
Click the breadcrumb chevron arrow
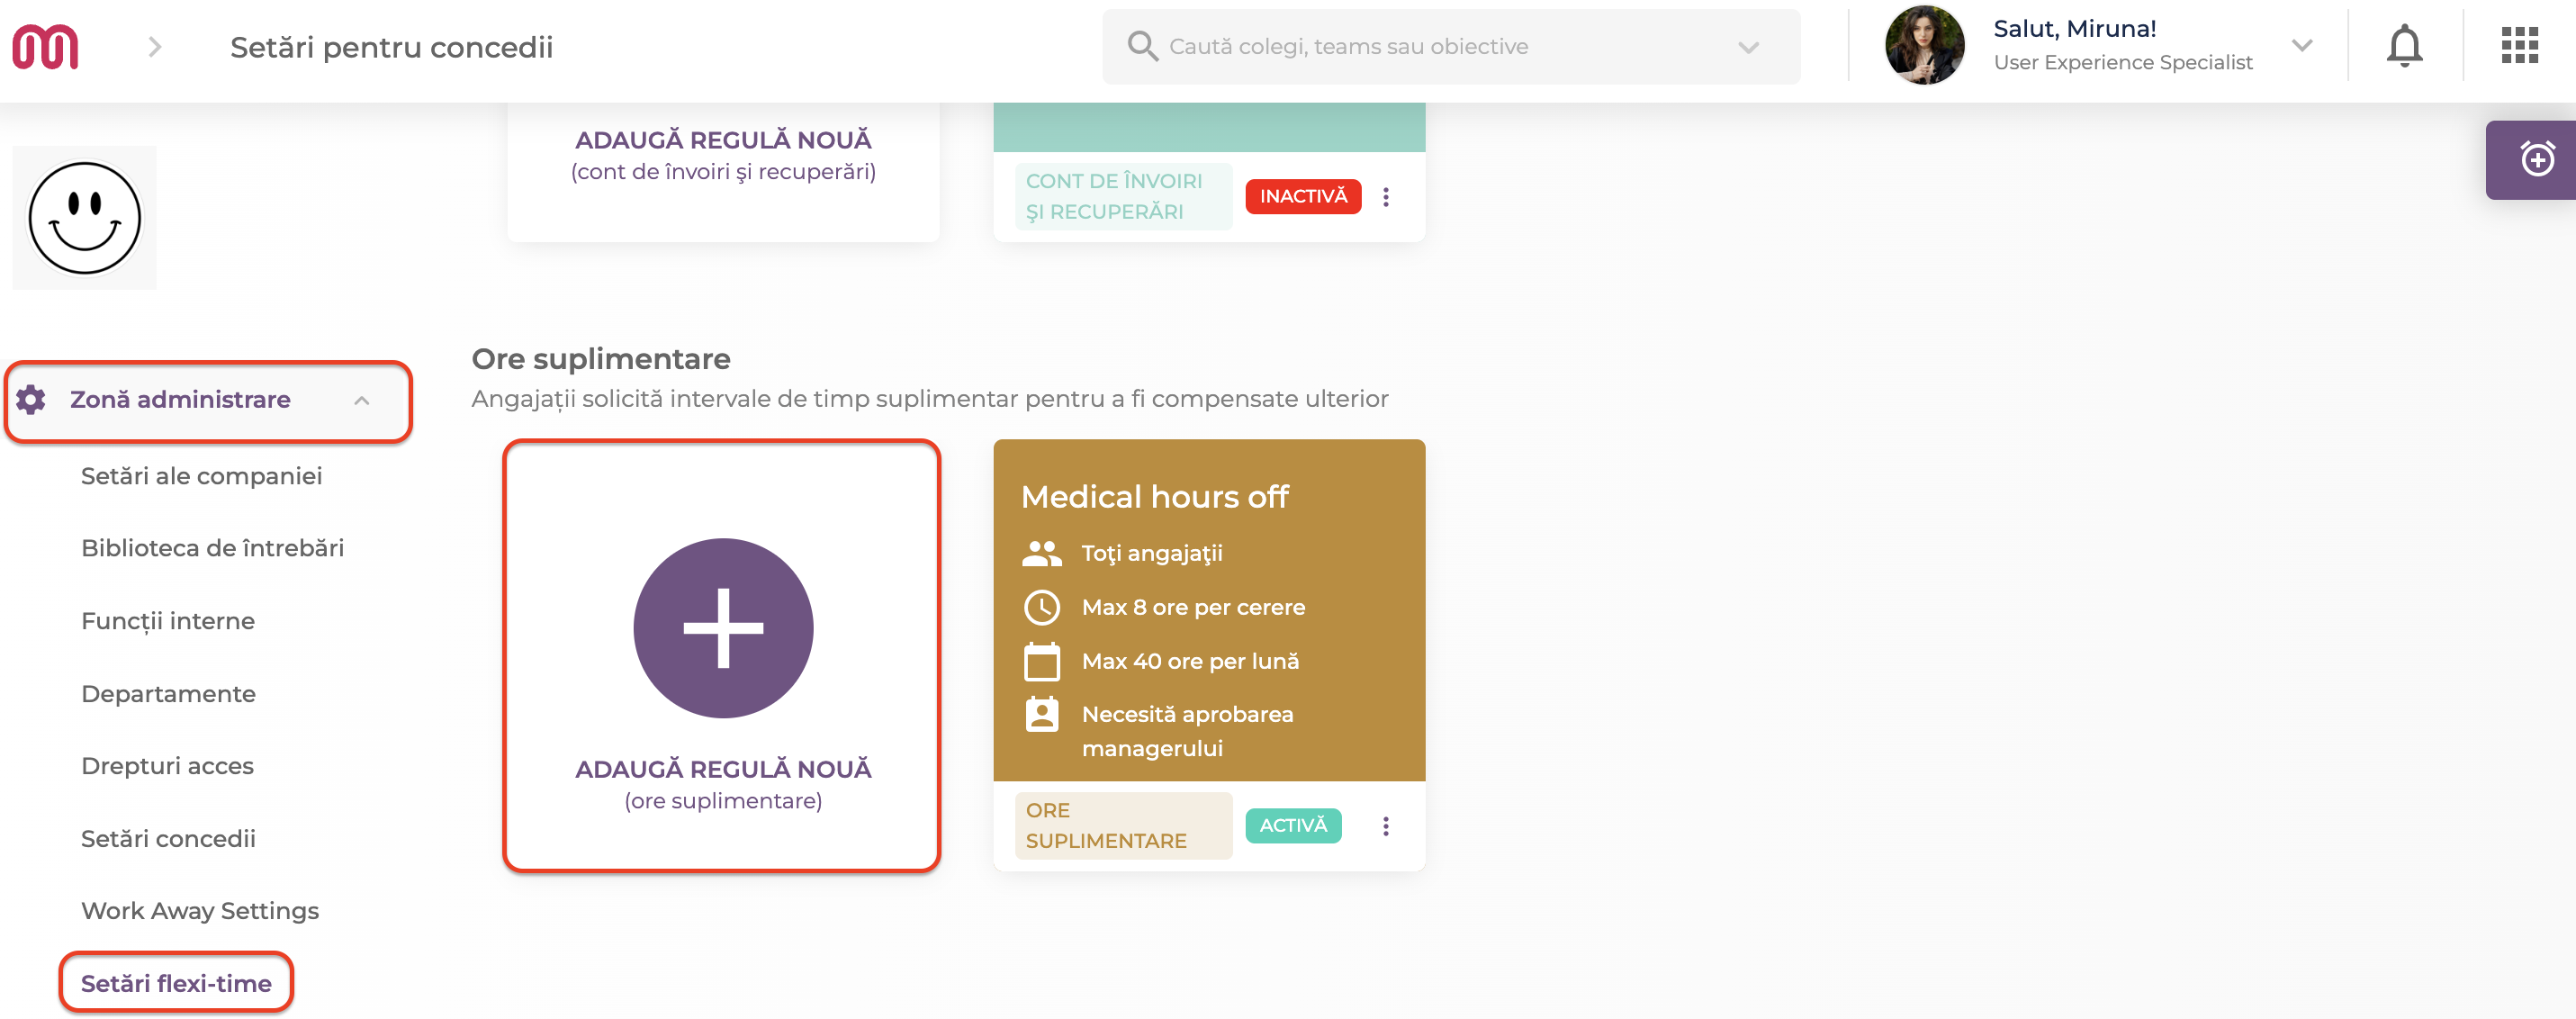[x=154, y=47]
